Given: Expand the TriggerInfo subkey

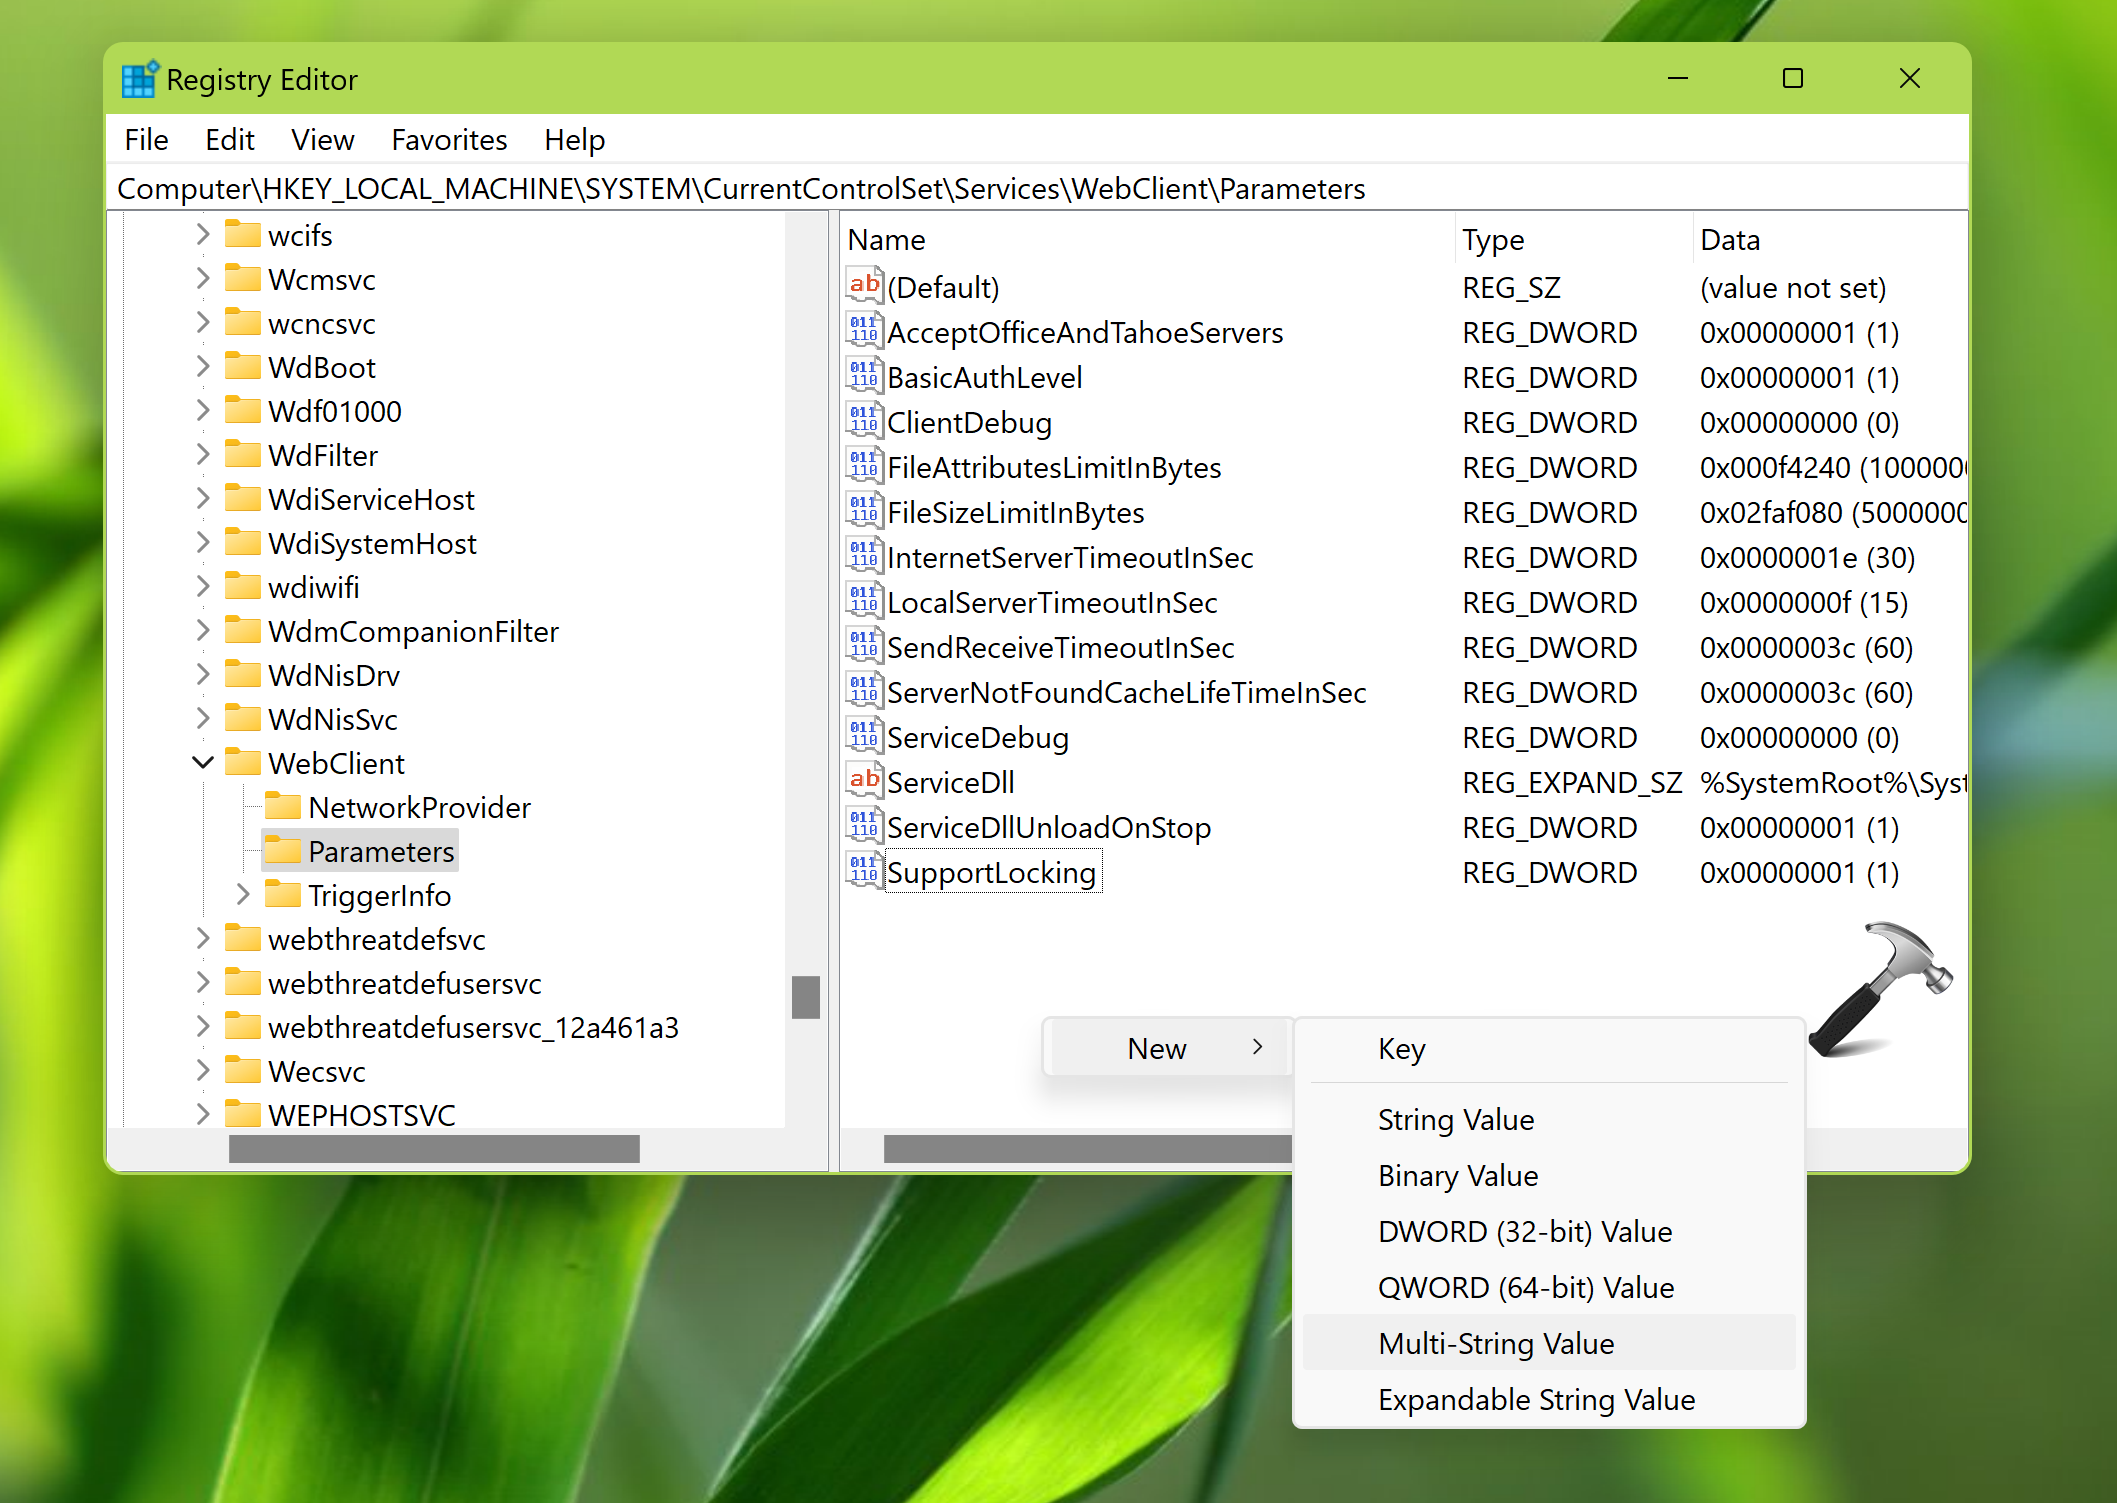Looking at the screenshot, I should click(x=243, y=894).
